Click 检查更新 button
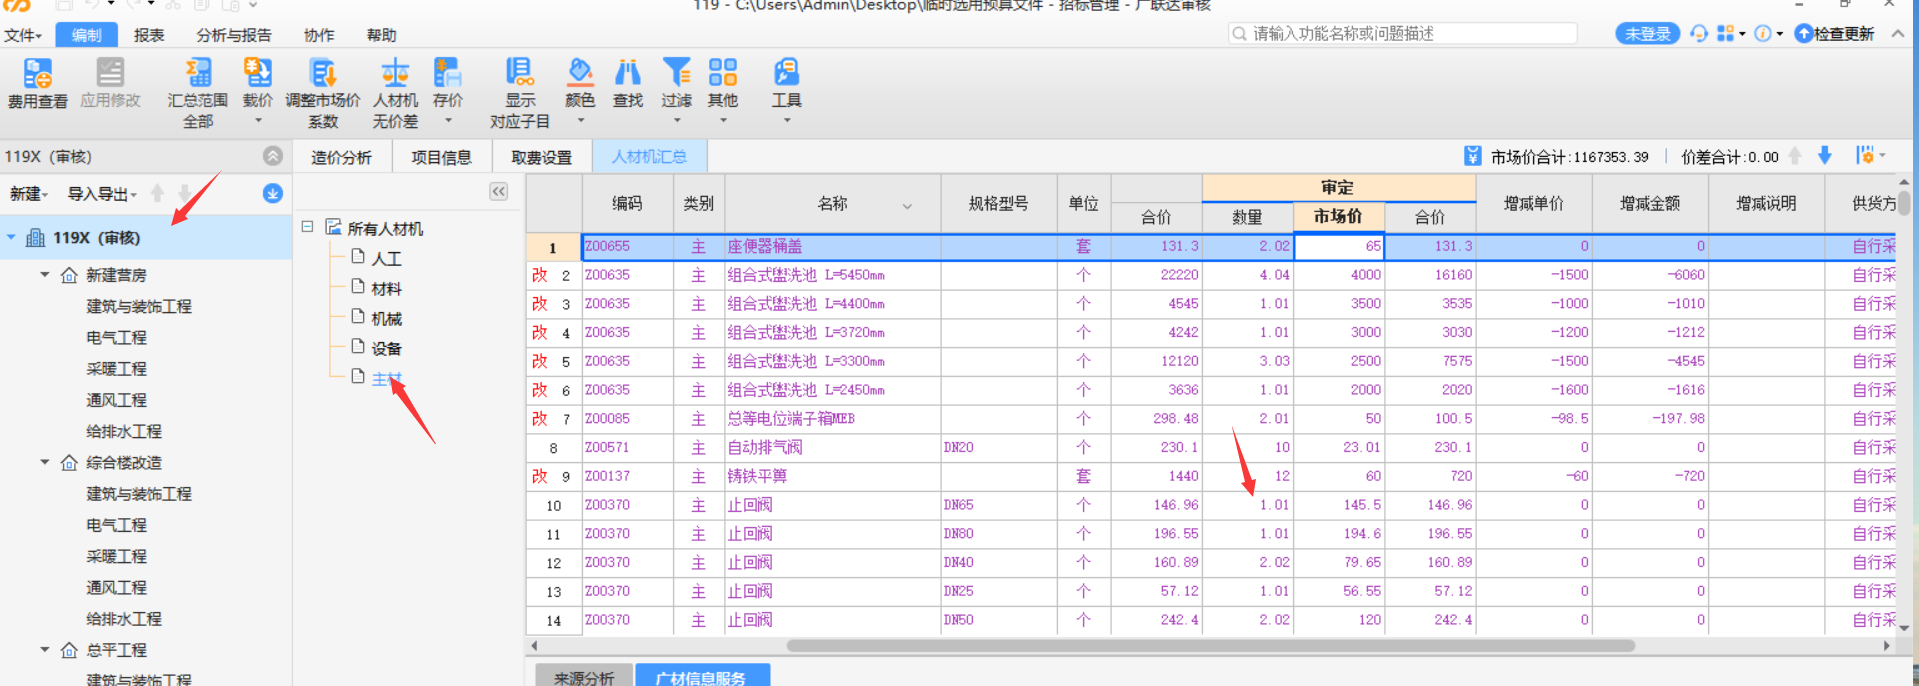This screenshot has width=1919, height=686. click(1834, 33)
